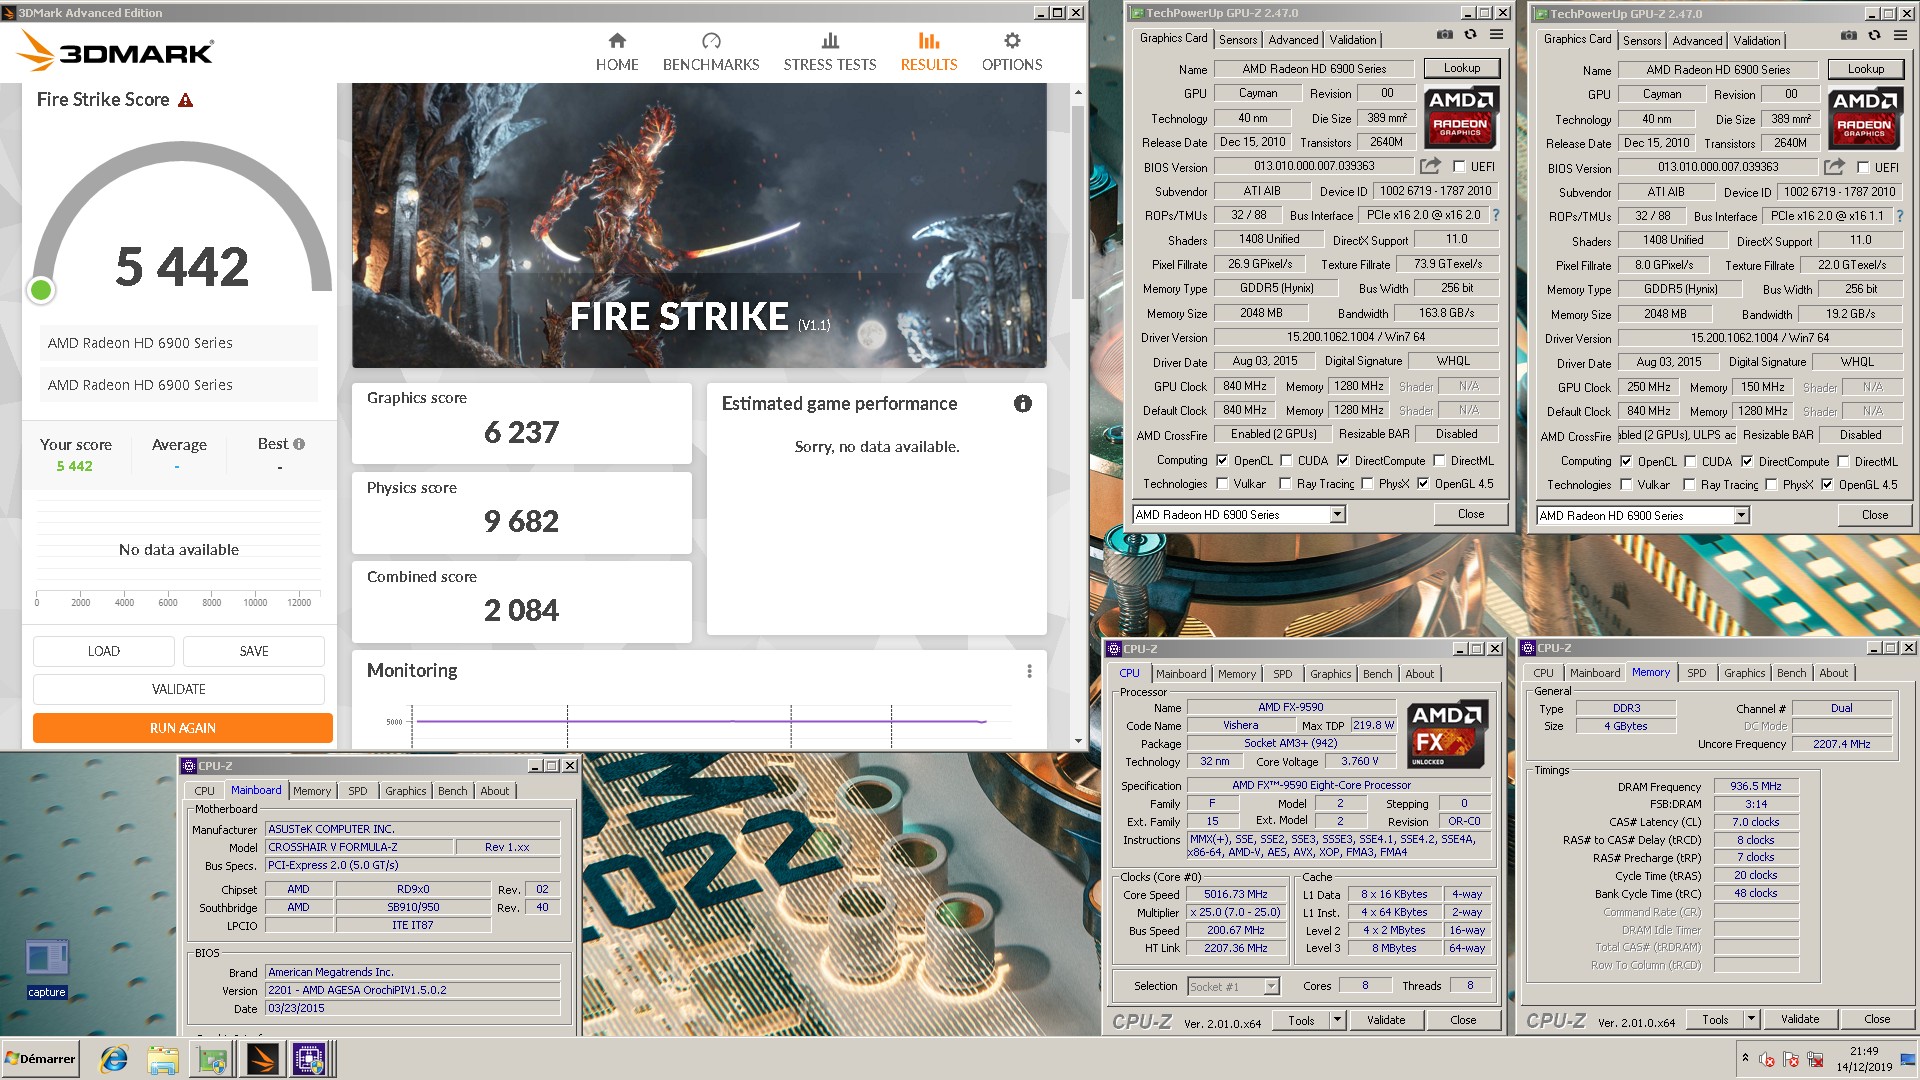
Task: Open the RESULTS section in 3DMark
Action: pyautogui.click(x=928, y=52)
